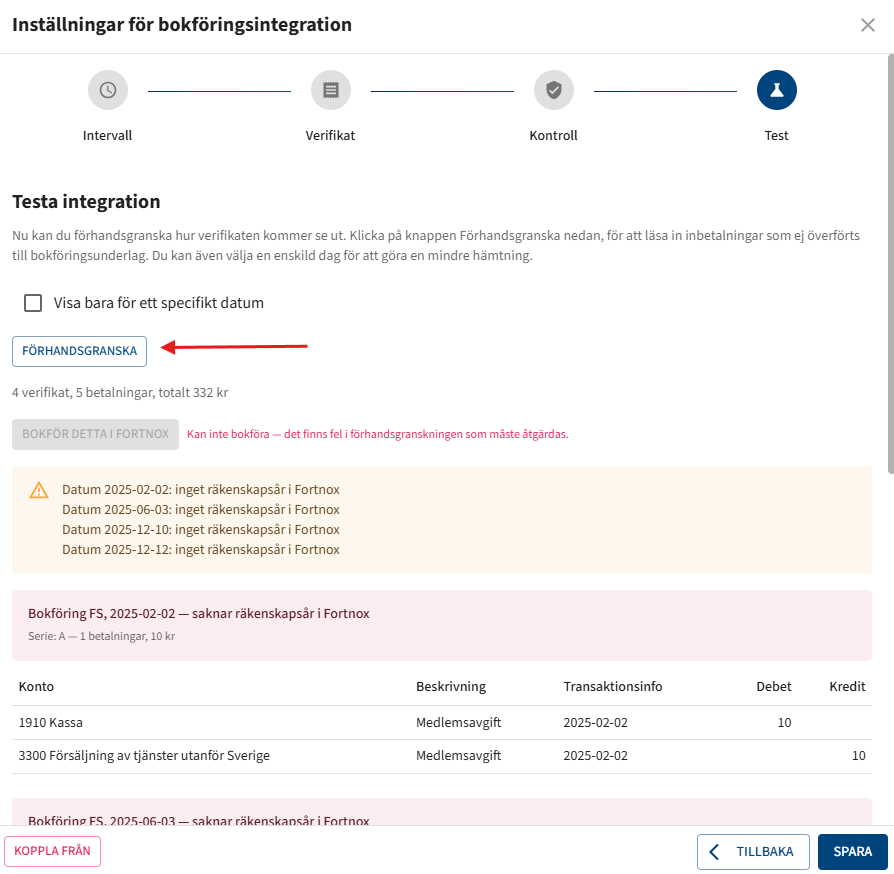Click the Kredit column header

pos(847,686)
